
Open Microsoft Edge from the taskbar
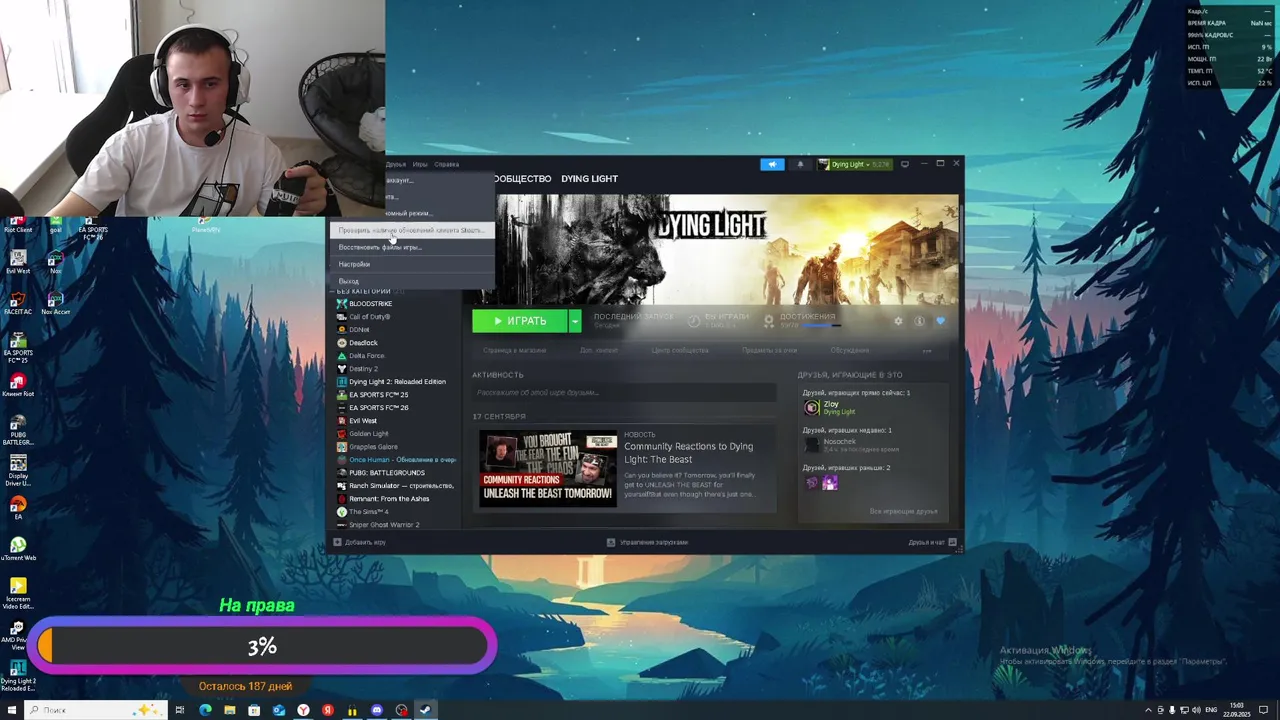click(x=205, y=710)
